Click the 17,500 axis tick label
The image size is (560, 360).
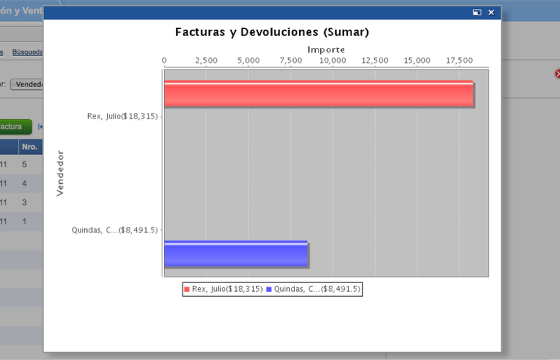click(x=459, y=60)
